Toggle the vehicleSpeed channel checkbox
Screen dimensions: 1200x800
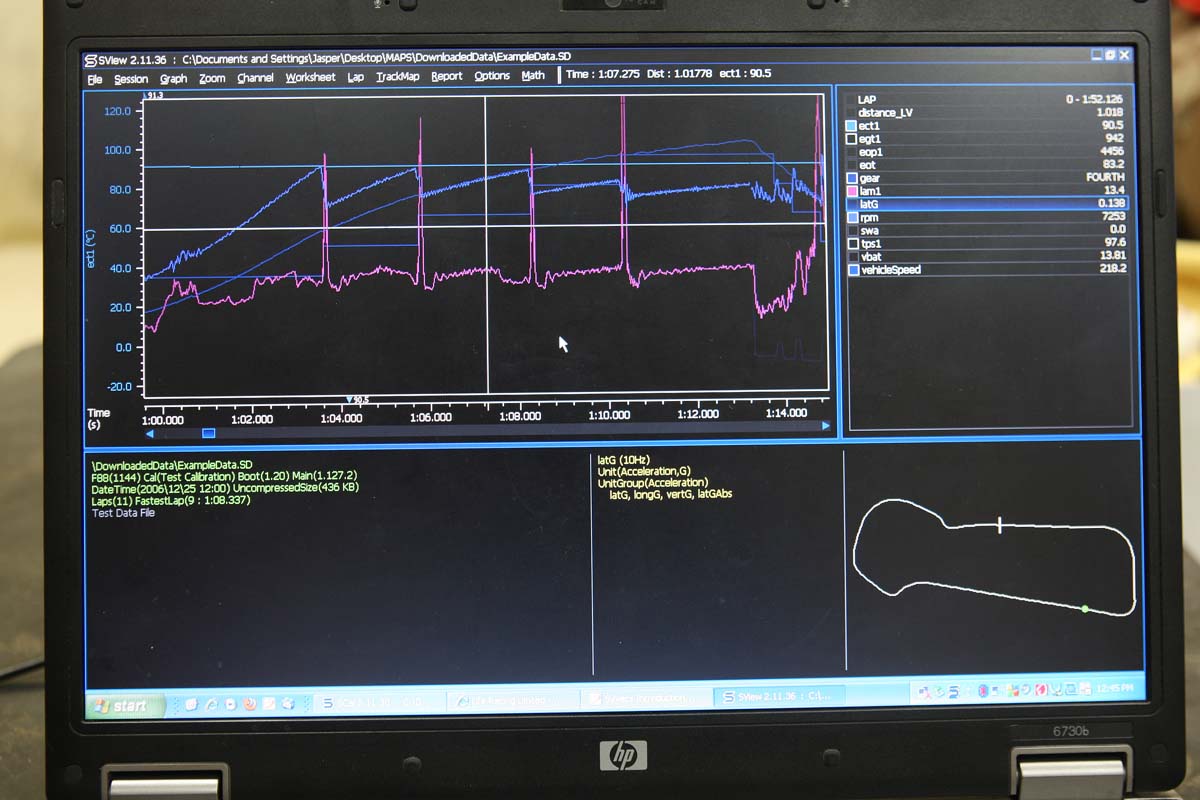coord(851,270)
